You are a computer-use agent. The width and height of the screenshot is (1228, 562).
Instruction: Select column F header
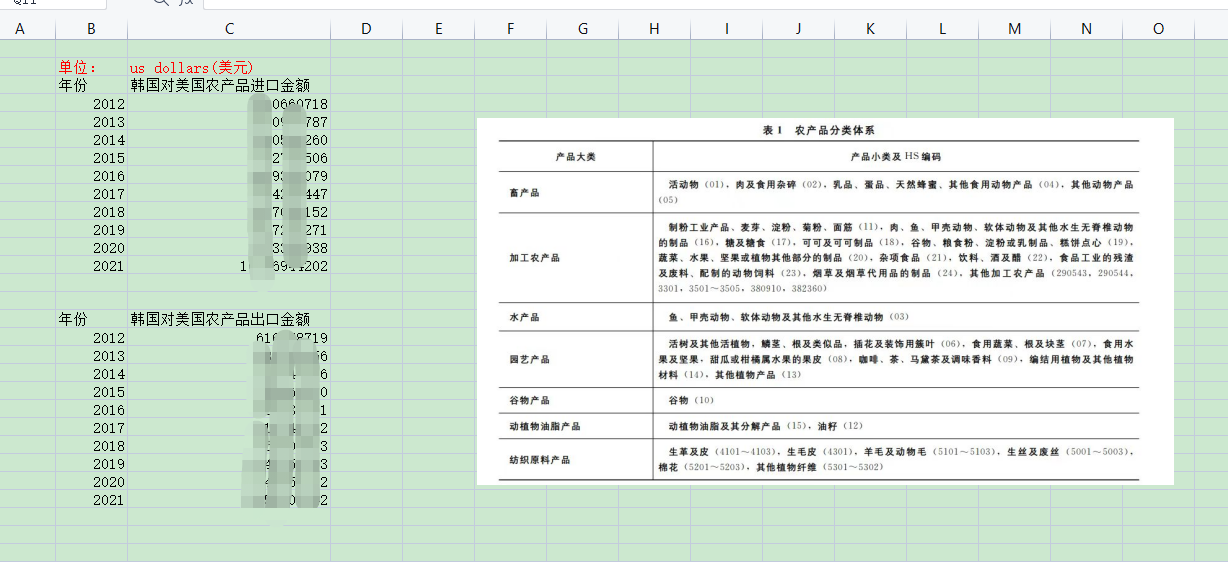pyautogui.click(x=510, y=29)
